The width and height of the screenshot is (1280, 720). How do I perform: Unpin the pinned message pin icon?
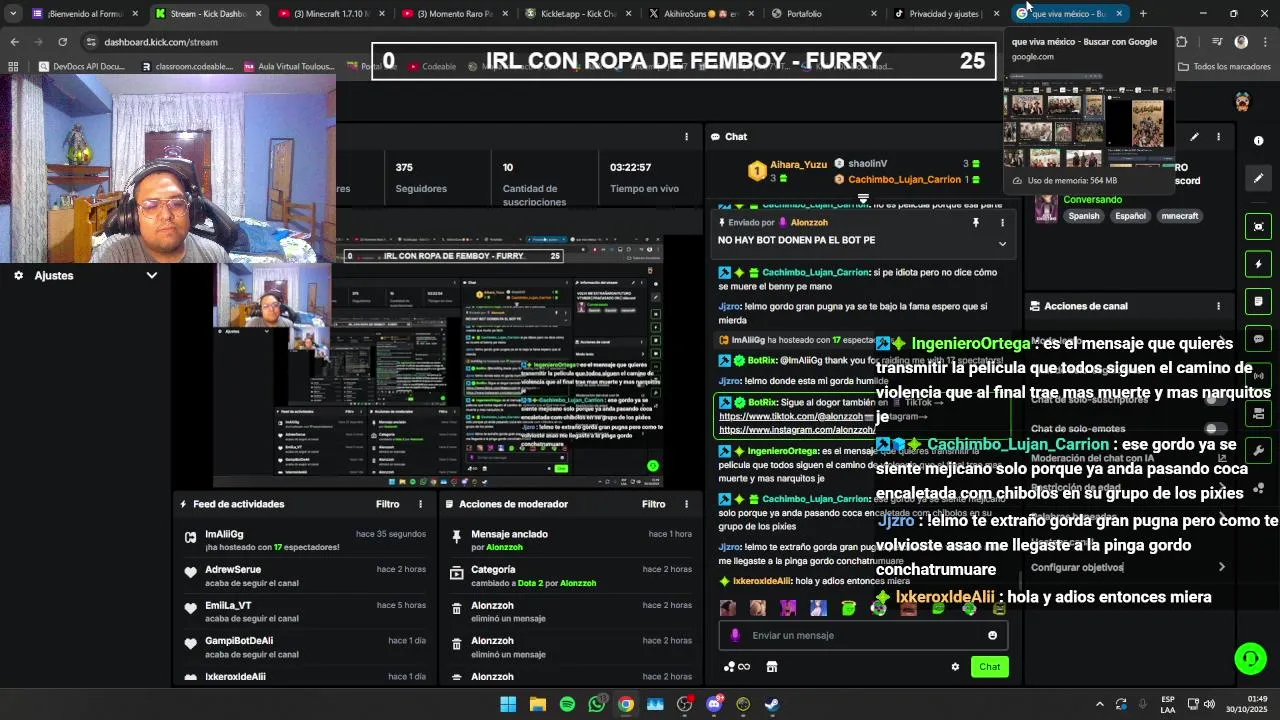[976, 222]
